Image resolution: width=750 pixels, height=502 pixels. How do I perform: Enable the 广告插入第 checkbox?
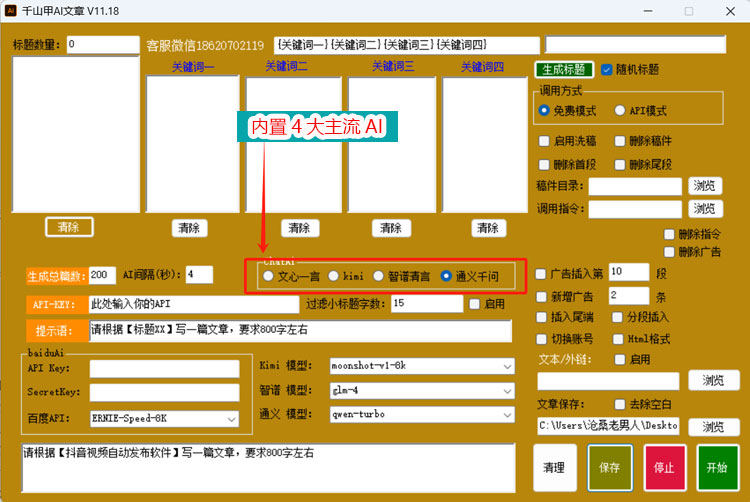click(x=540, y=274)
